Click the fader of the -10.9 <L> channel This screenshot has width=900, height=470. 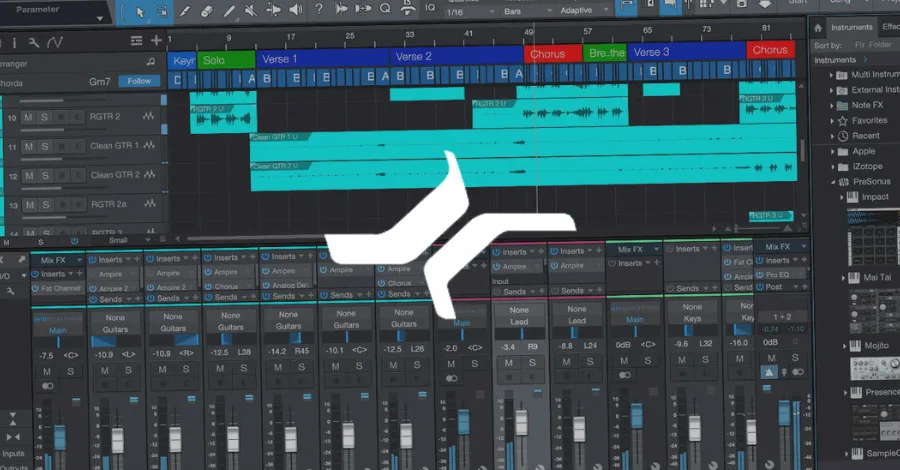pos(117,440)
